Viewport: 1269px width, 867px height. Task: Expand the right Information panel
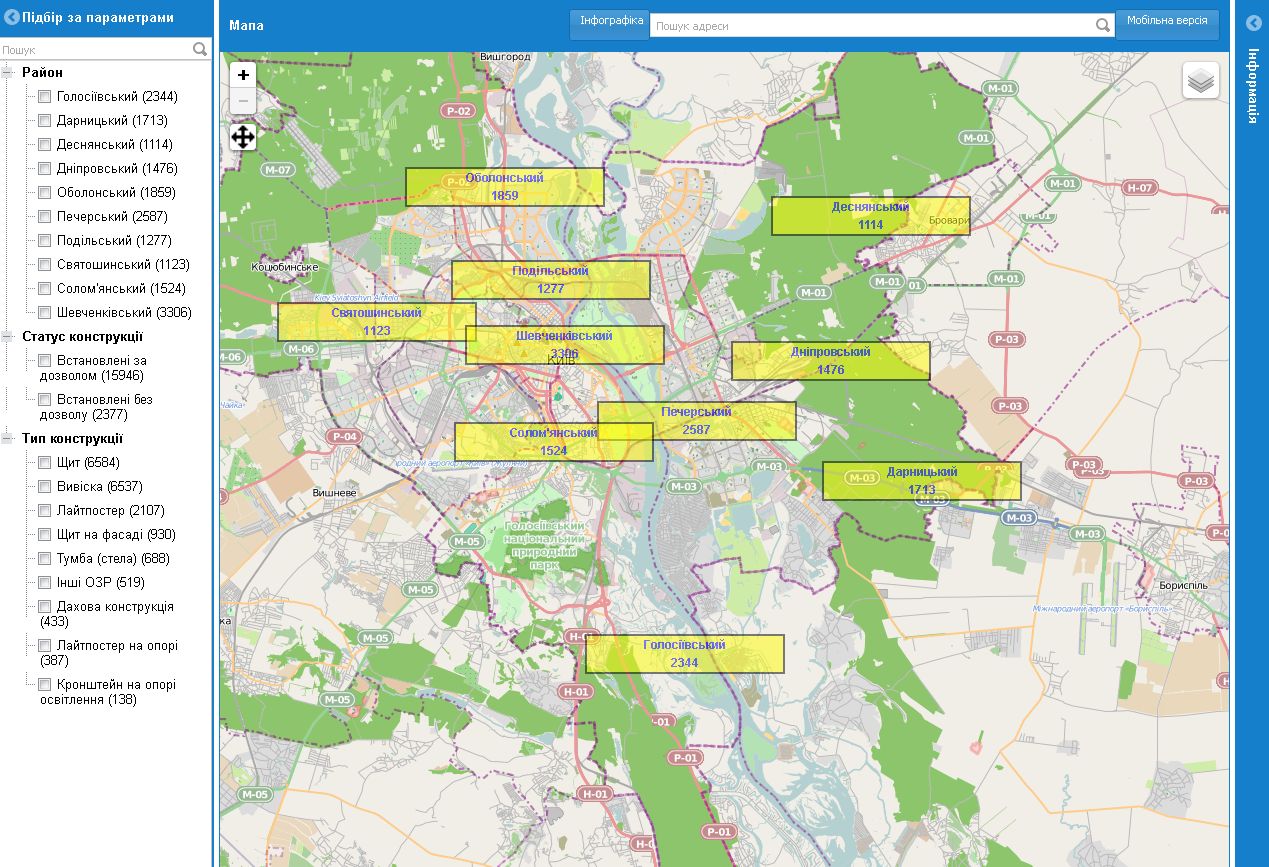click(x=1252, y=24)
